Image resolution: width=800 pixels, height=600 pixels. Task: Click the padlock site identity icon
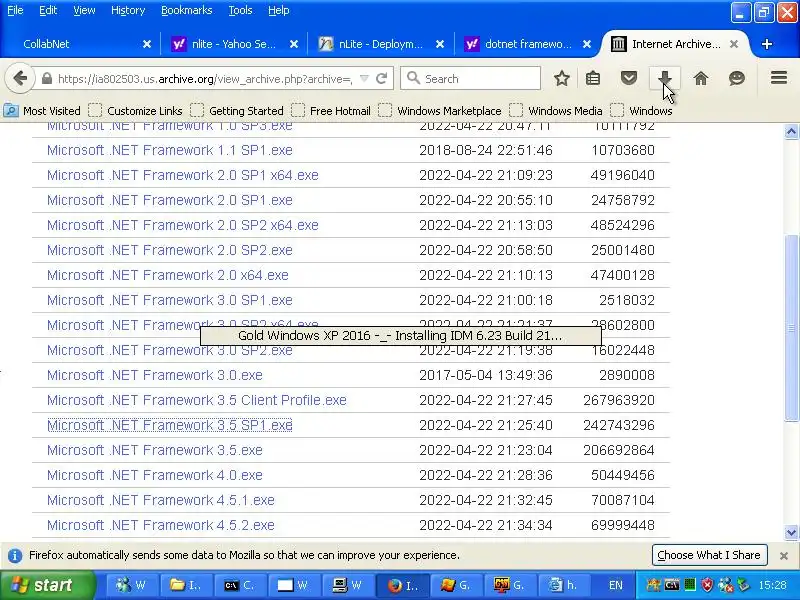47,79
